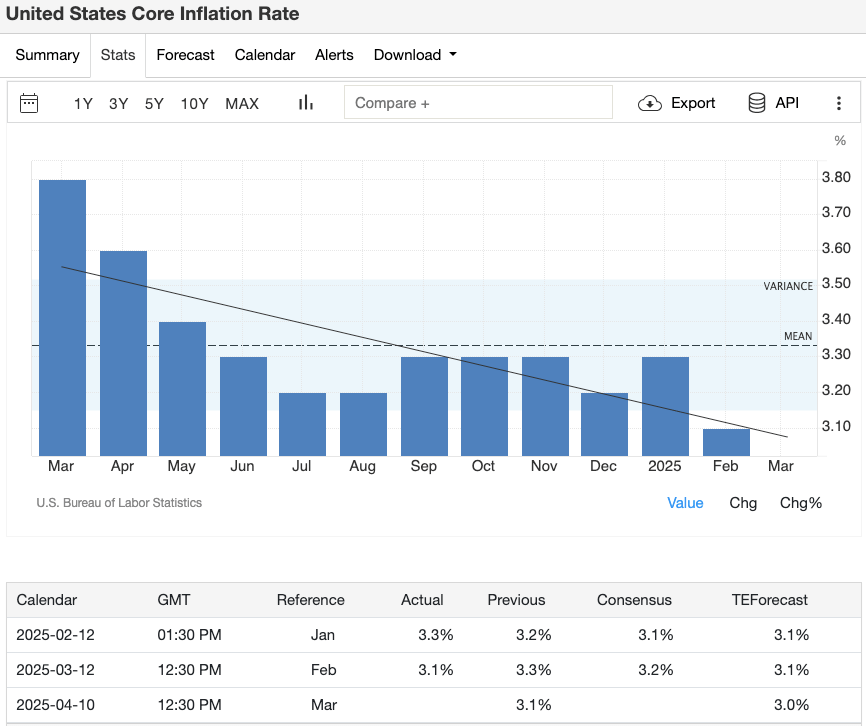Enable the Value display mode
The width and height of the screenshot is (866, 726).
[685, 503]
